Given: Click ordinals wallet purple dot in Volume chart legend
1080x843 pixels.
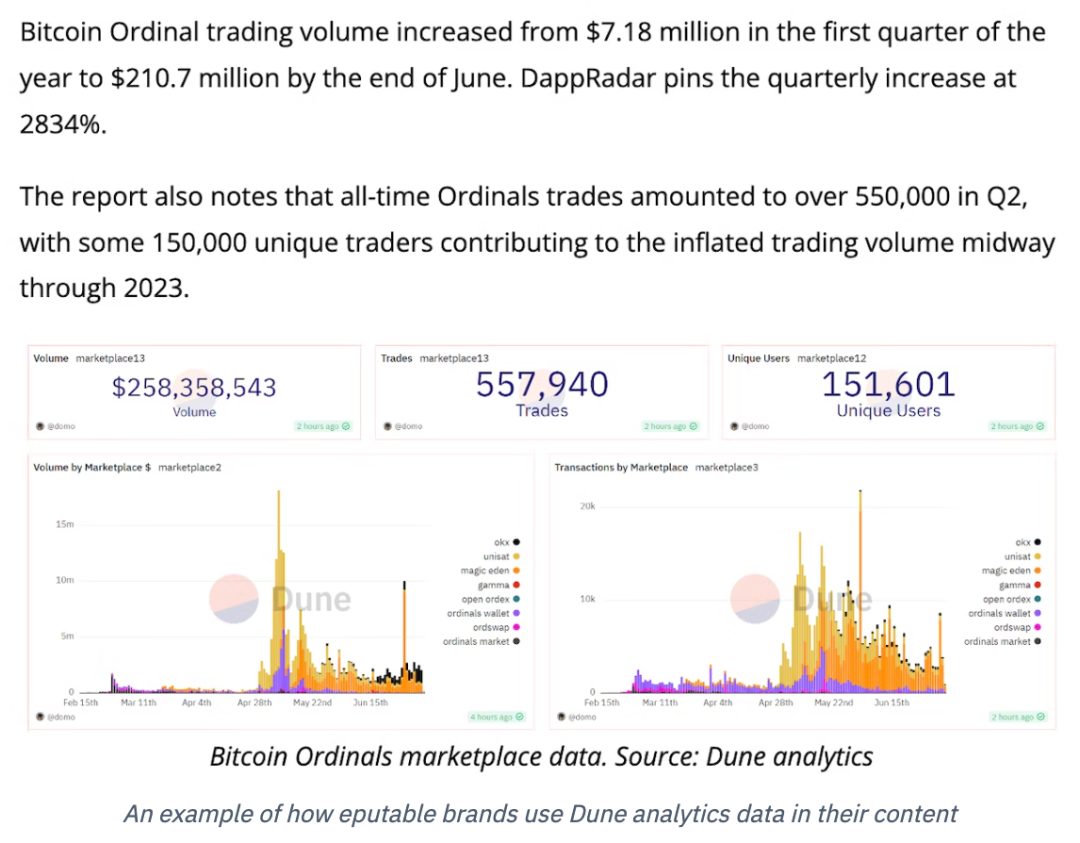Looking at the screenshot, I should (x=516, y=613).
